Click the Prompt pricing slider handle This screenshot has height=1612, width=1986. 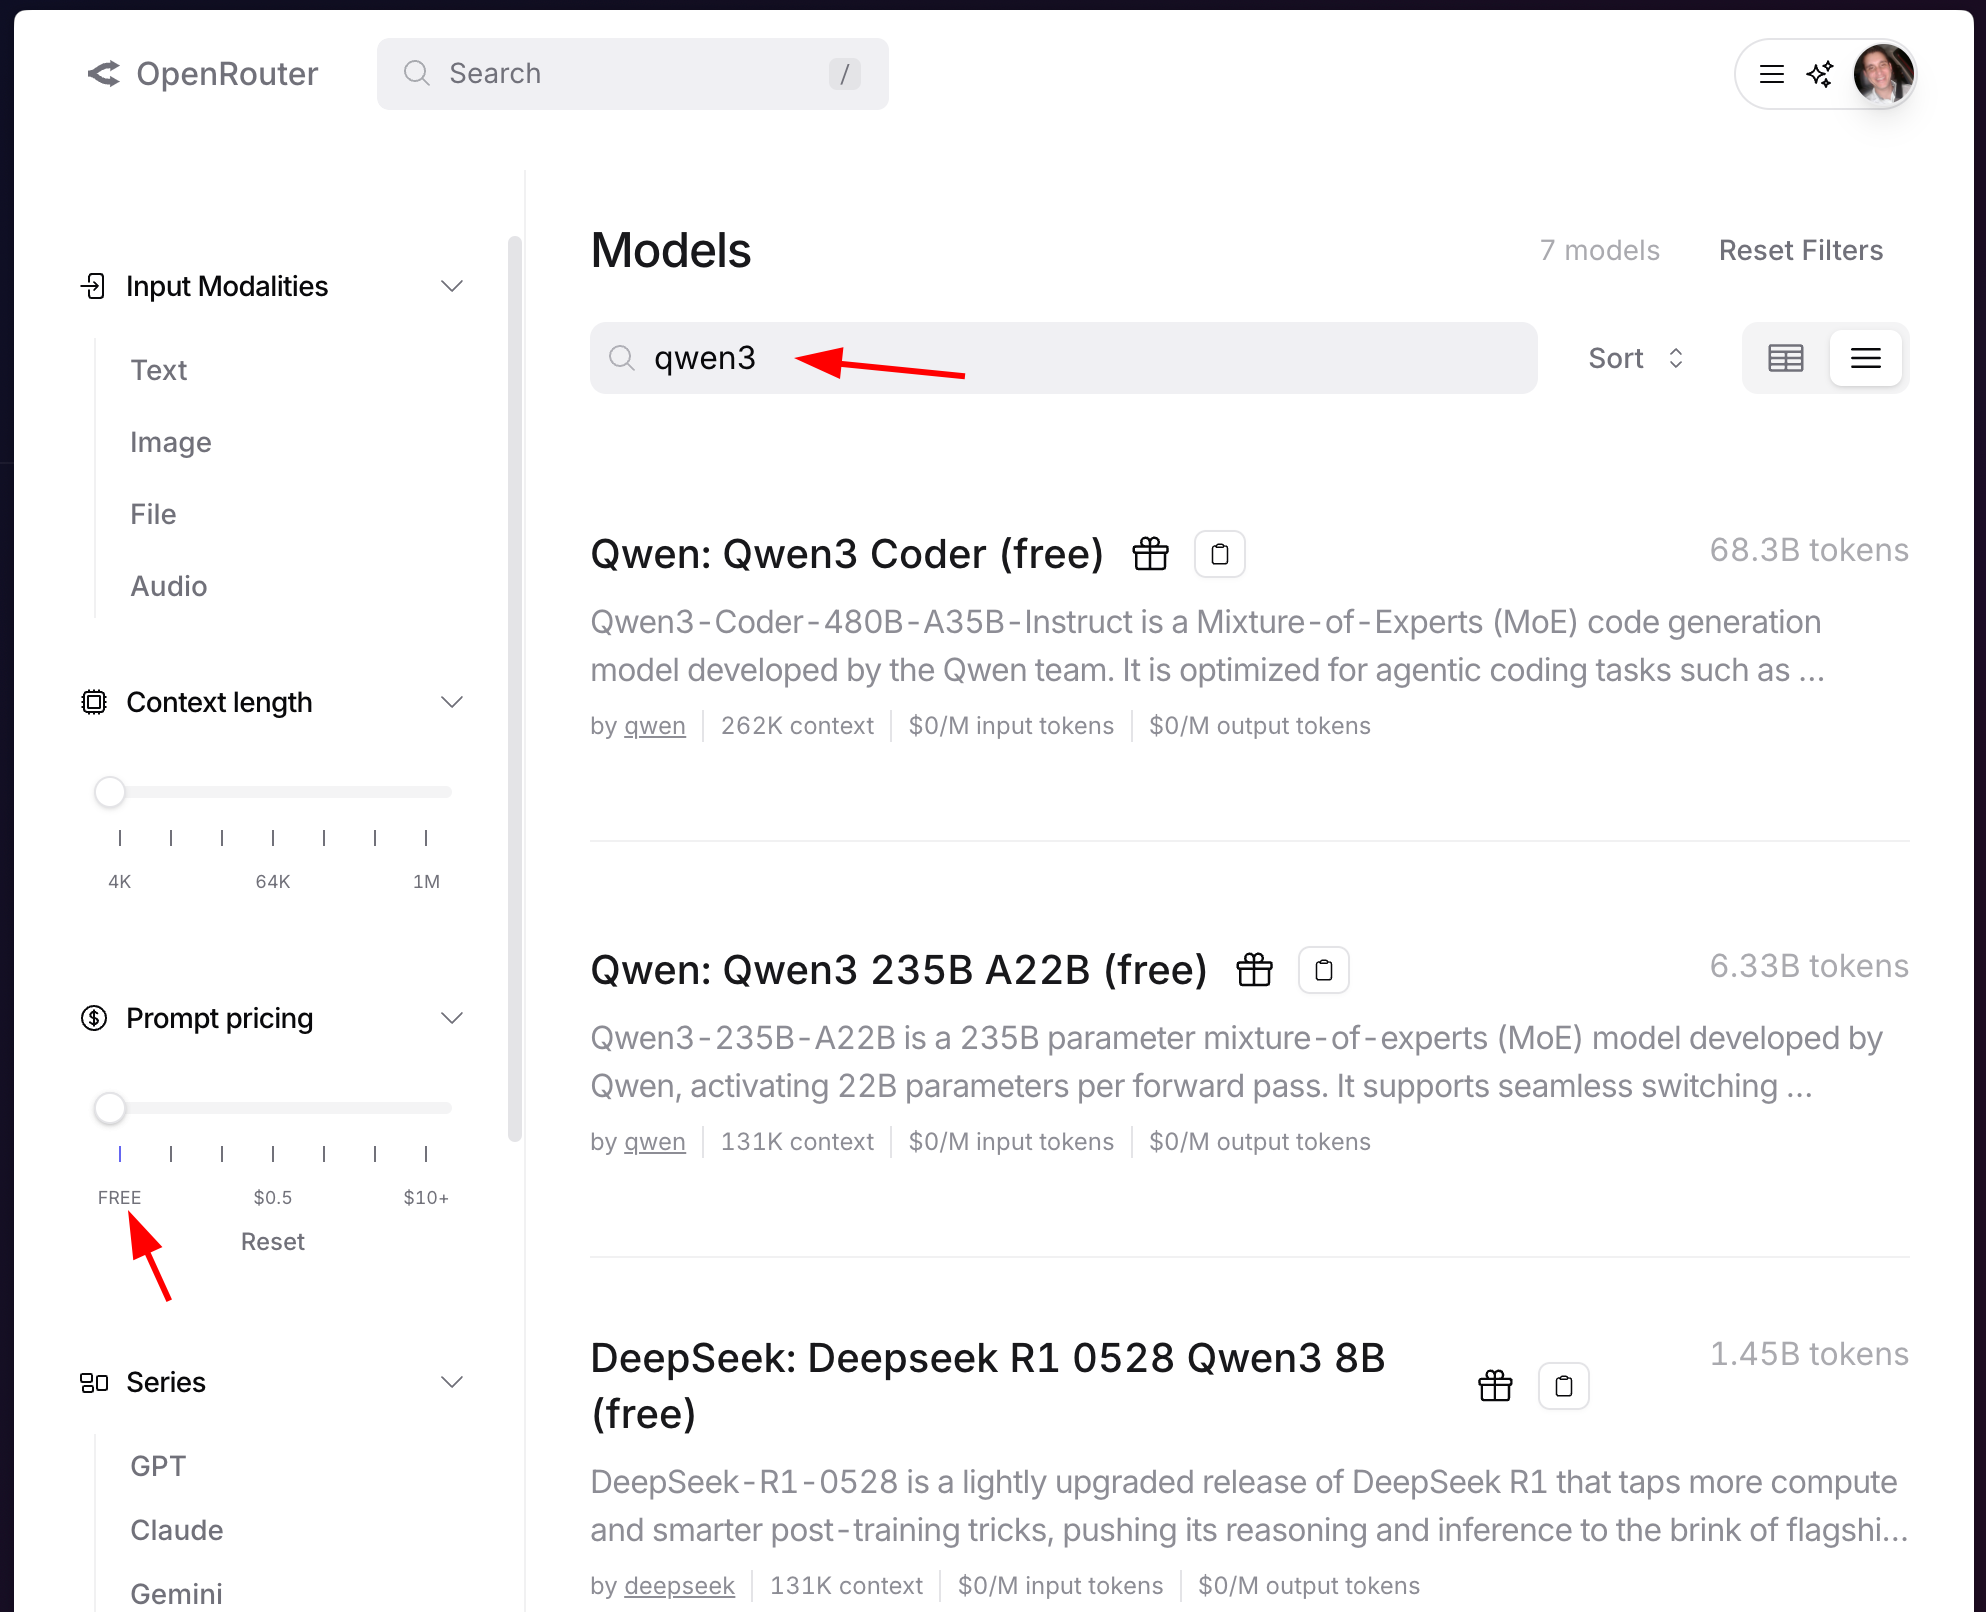click(x=110, y=1108)
